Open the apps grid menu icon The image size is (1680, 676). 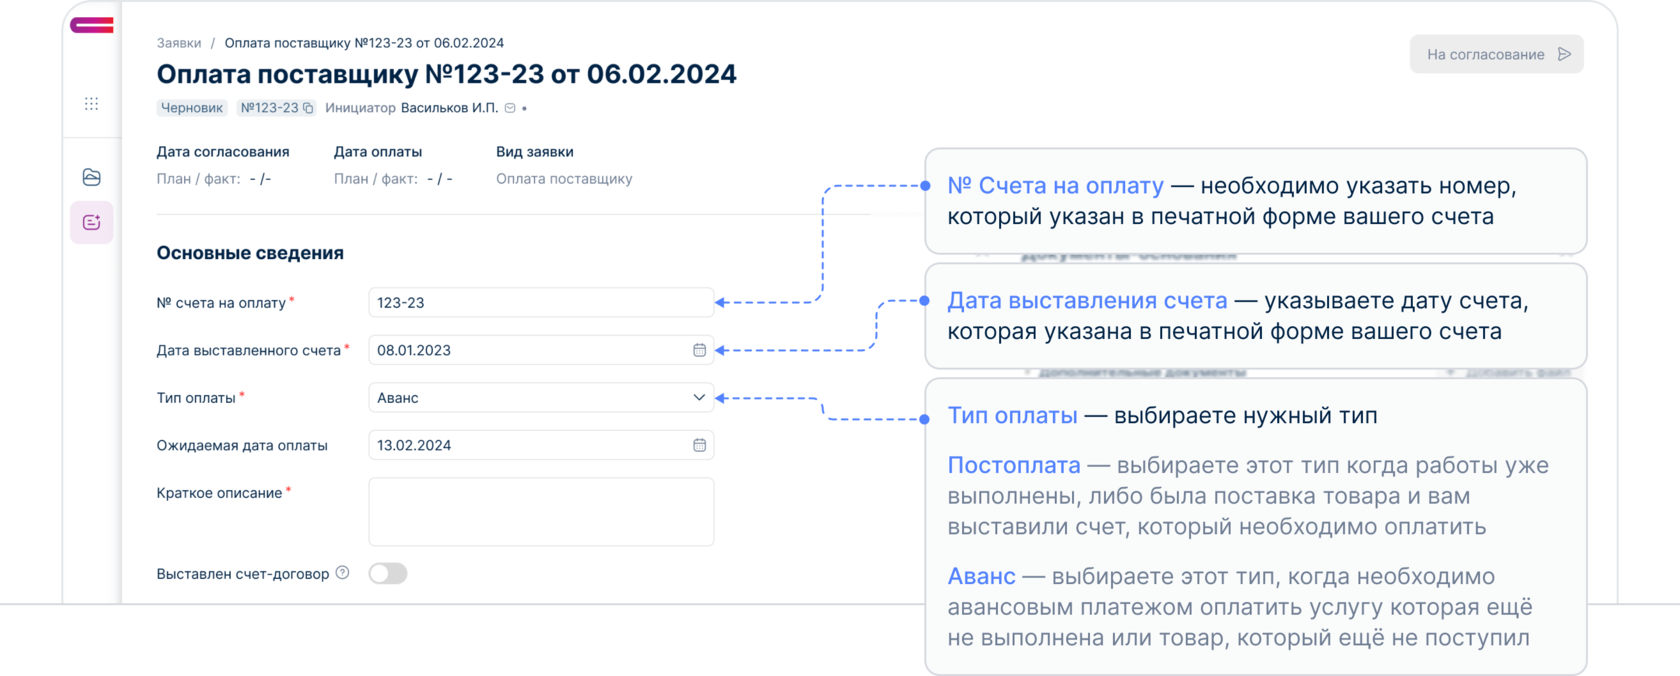coord(91,104)
